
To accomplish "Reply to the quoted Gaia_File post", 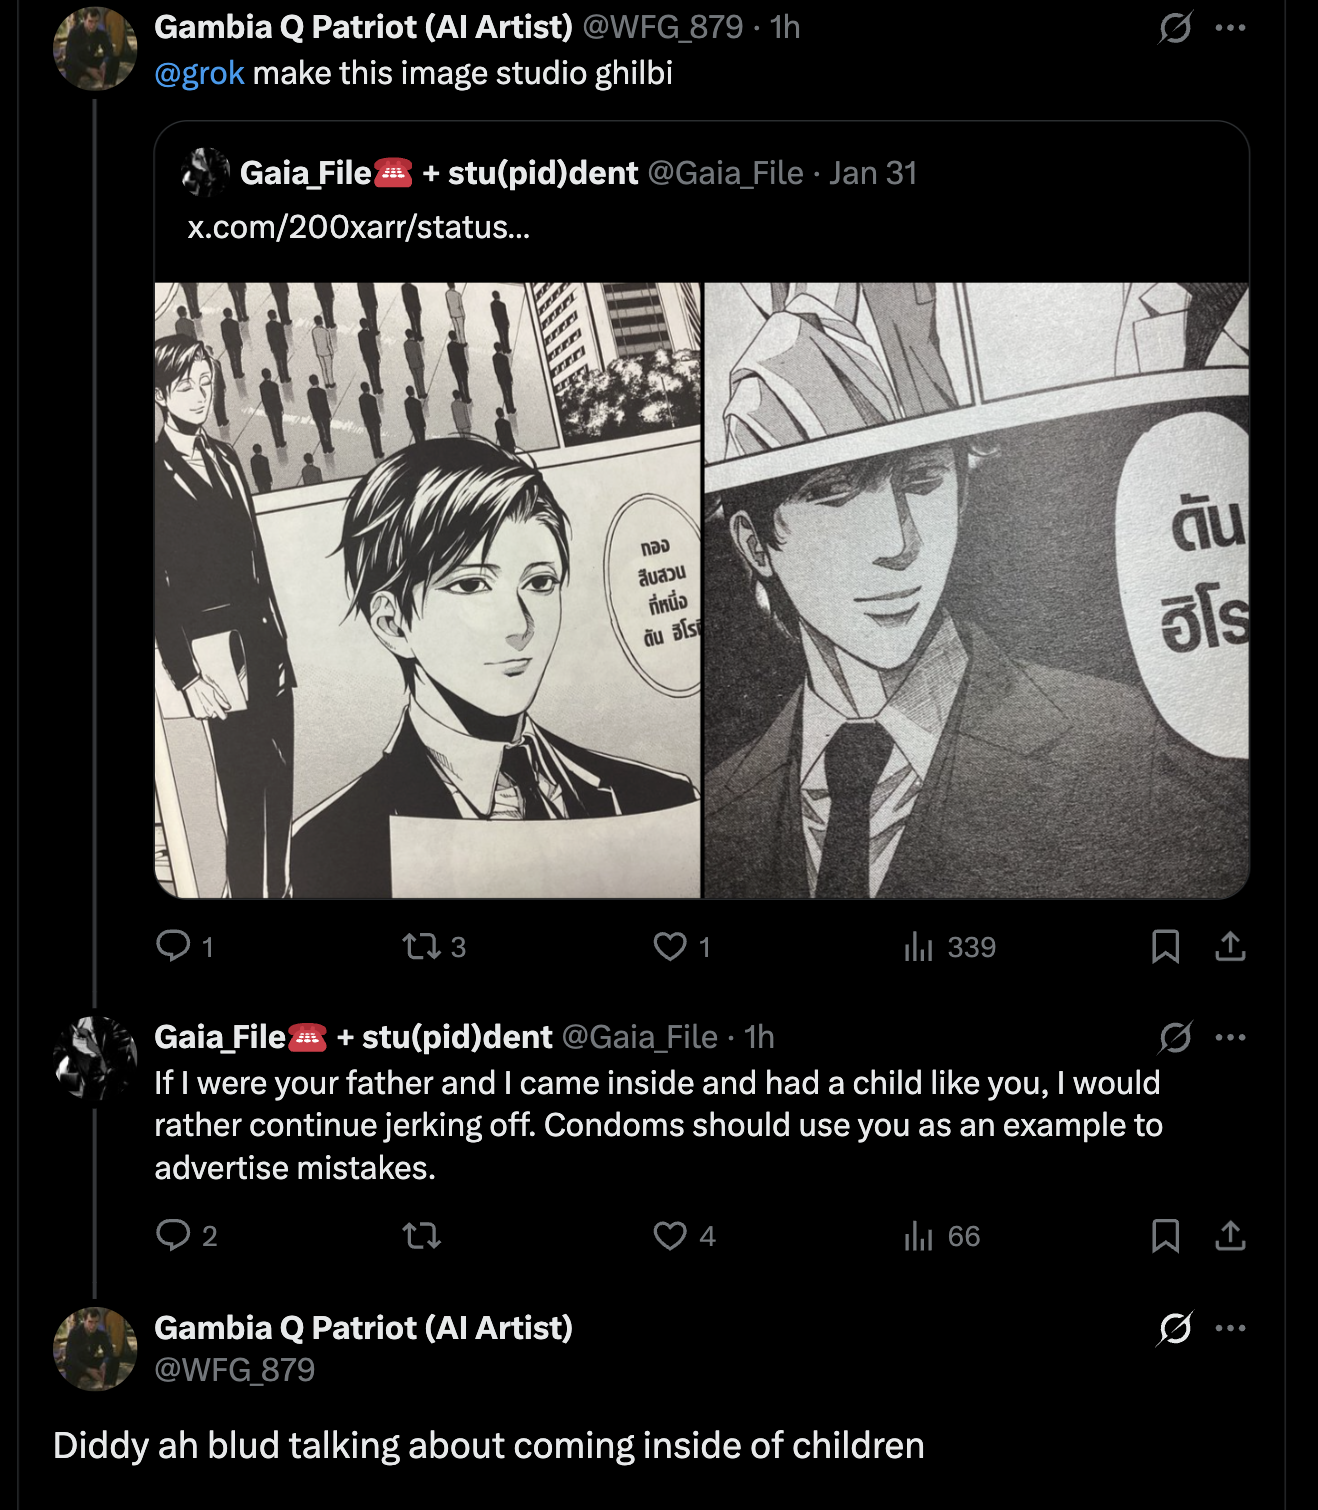I will (174, 946).
